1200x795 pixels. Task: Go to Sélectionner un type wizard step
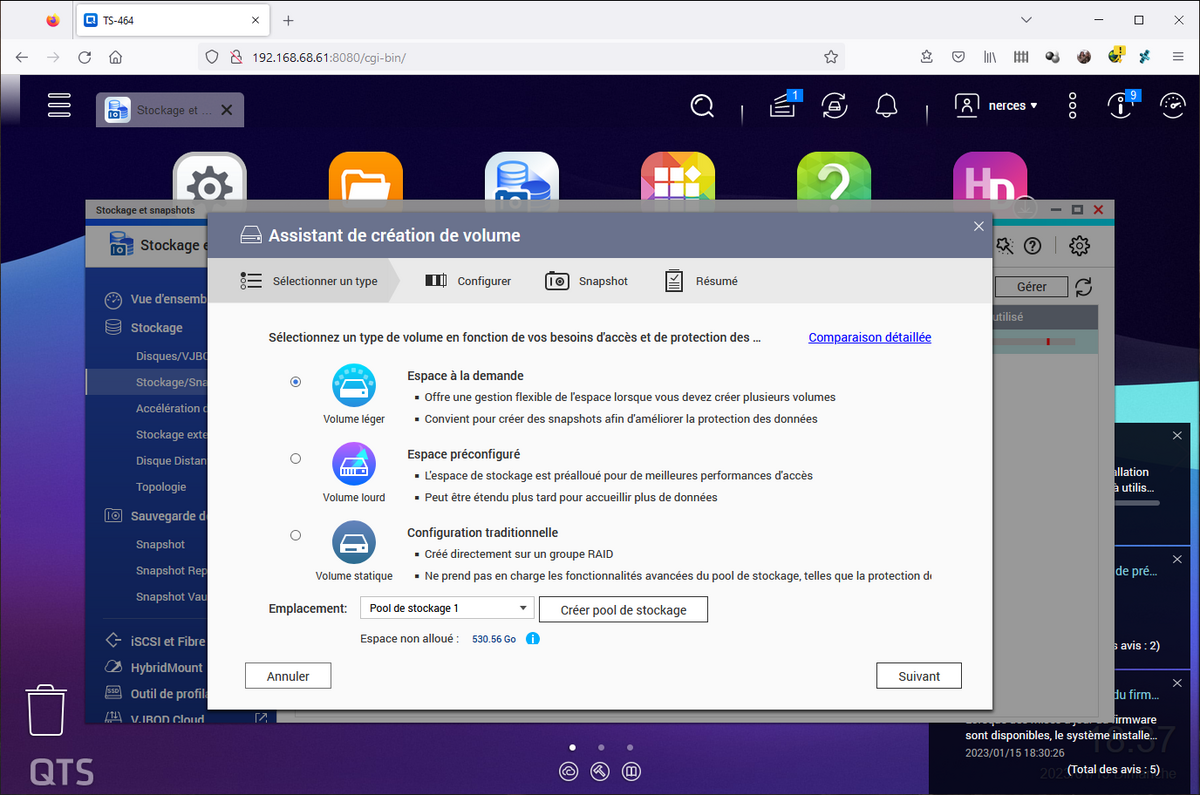(x=309, y=281)
